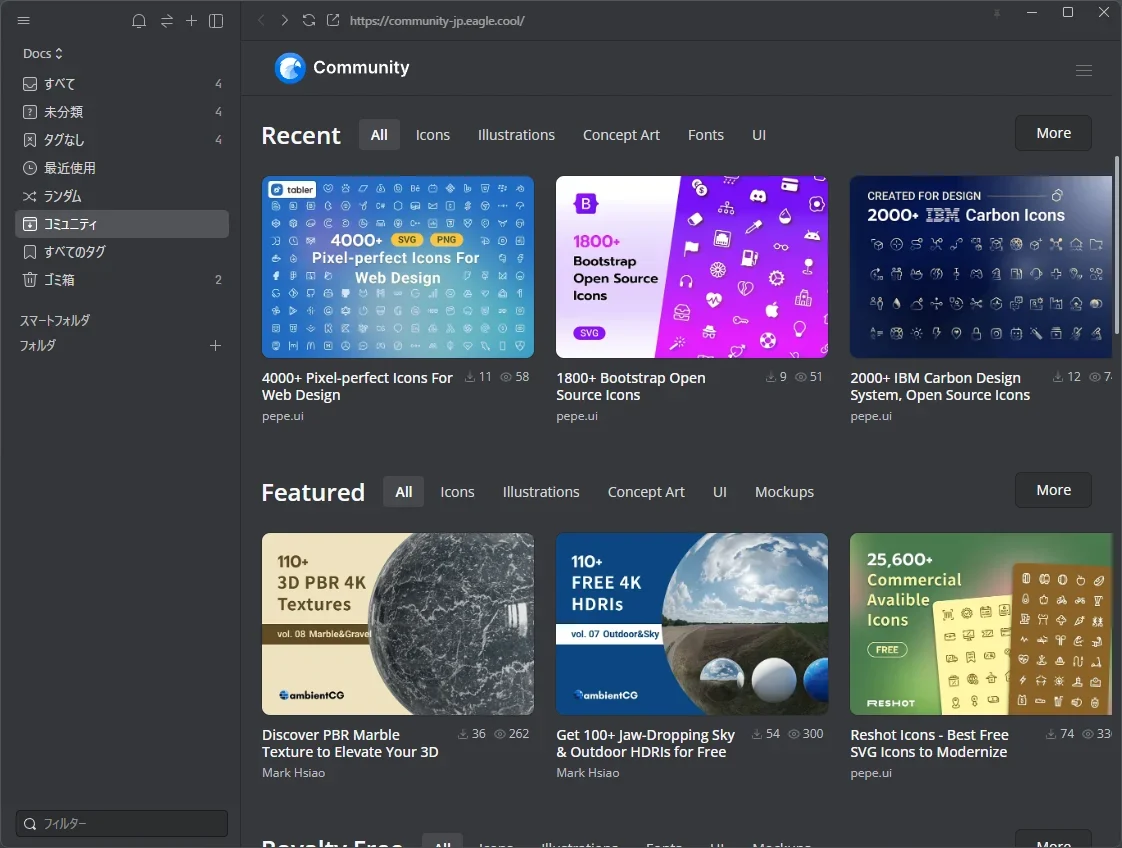Open the page in an external browser
The width and height of the screenshot is (1122, 848).
pyautogui.click(x=333, y=20)
